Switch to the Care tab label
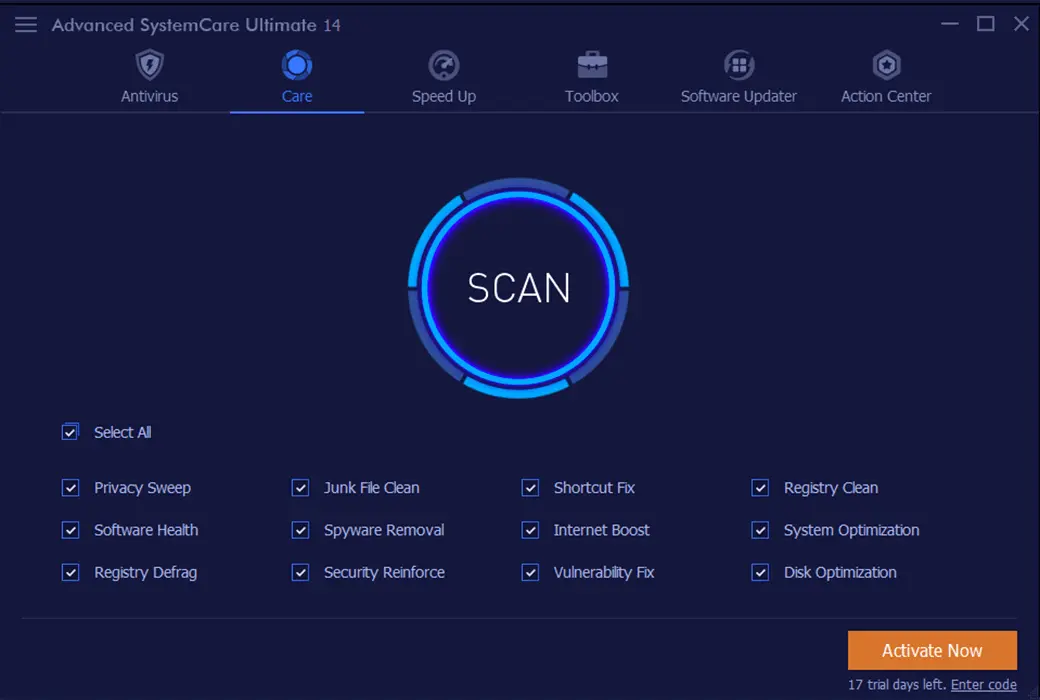The image size is (1040, 700). coord(296,96)
